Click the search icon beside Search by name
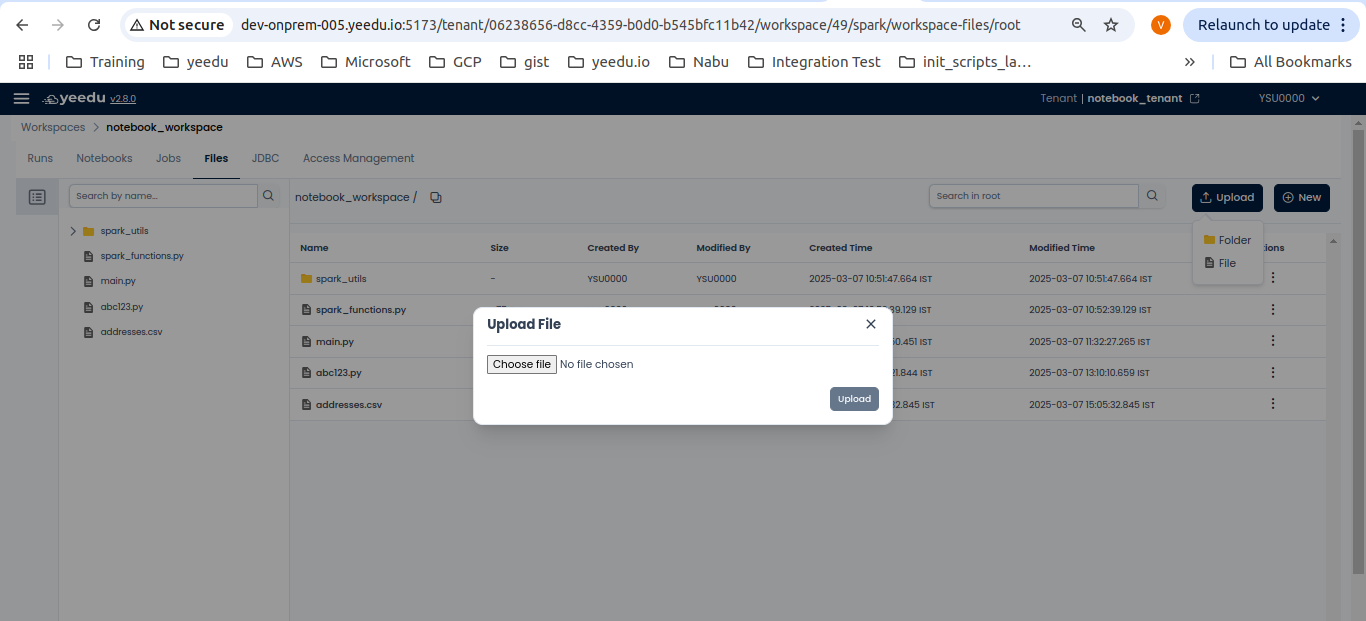 [269, 196]
